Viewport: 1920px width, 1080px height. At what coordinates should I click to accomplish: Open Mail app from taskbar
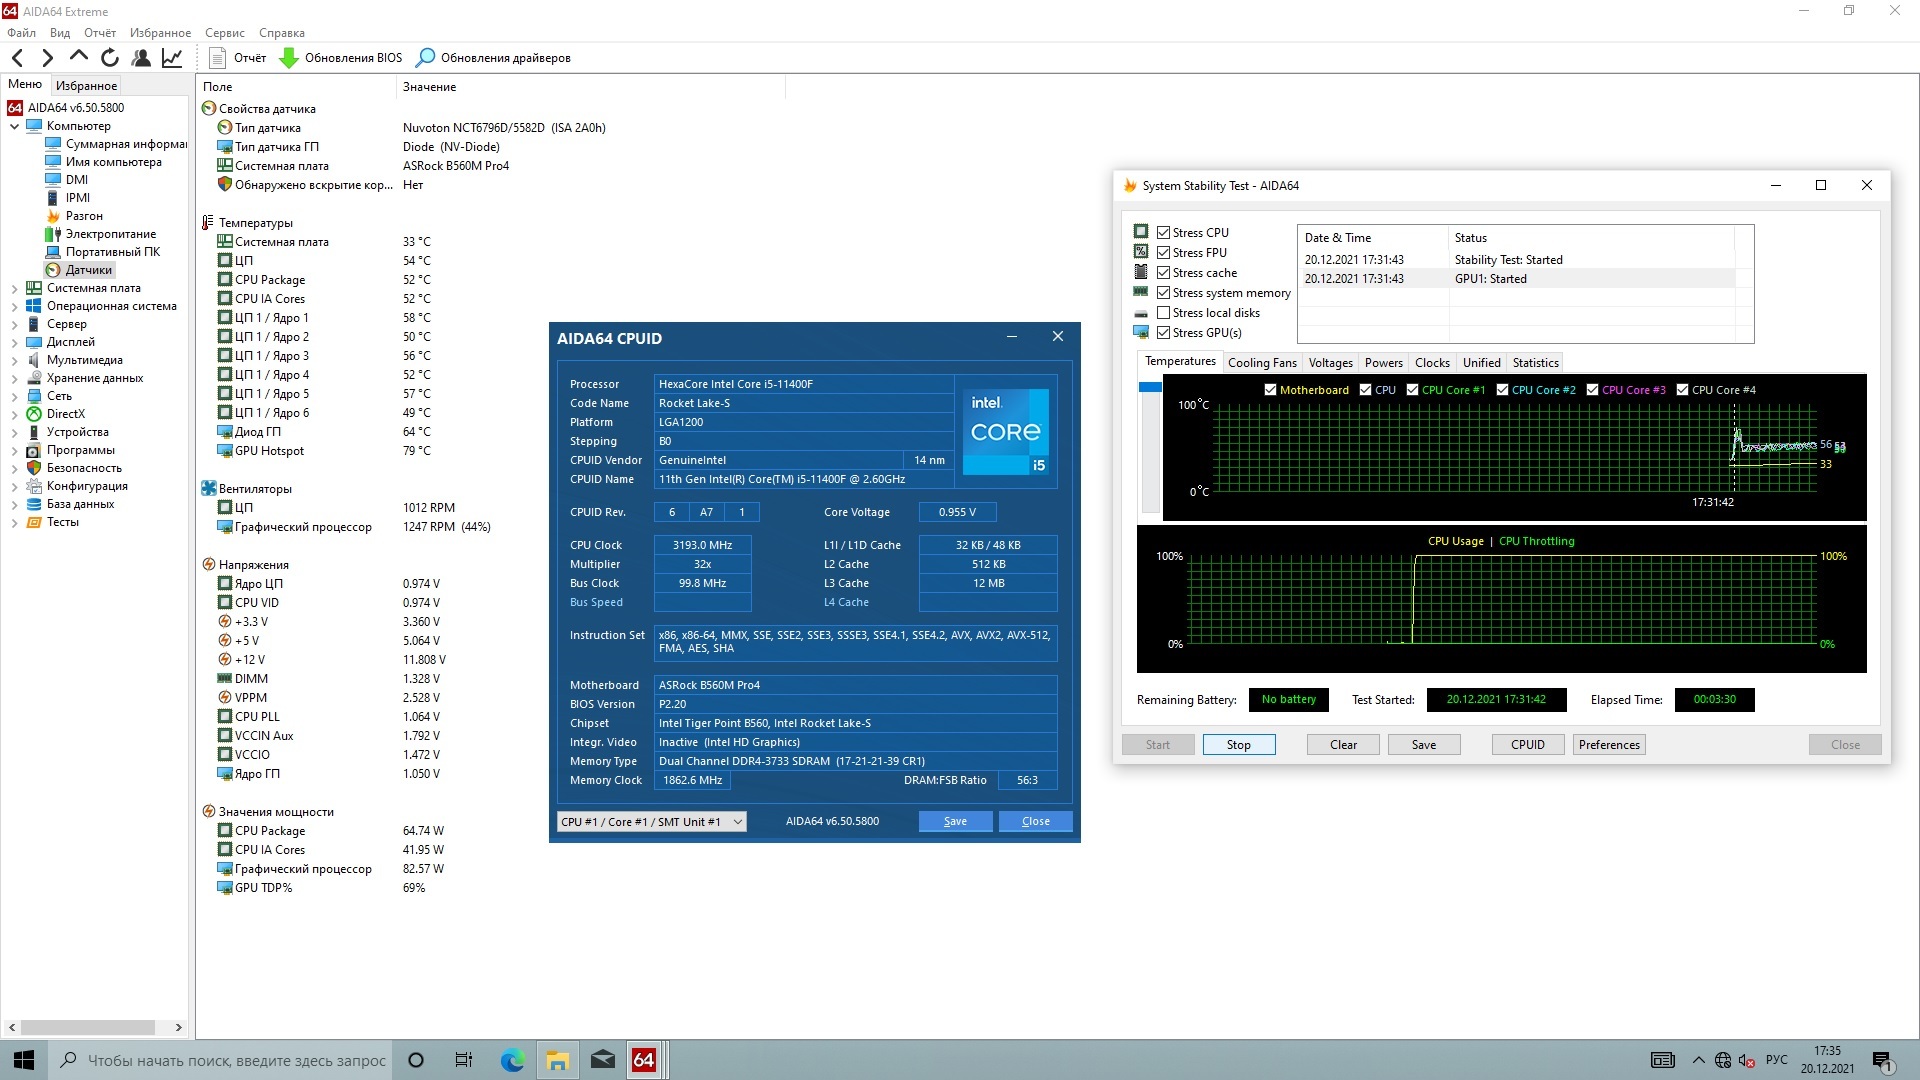(x=603, y=1060)
